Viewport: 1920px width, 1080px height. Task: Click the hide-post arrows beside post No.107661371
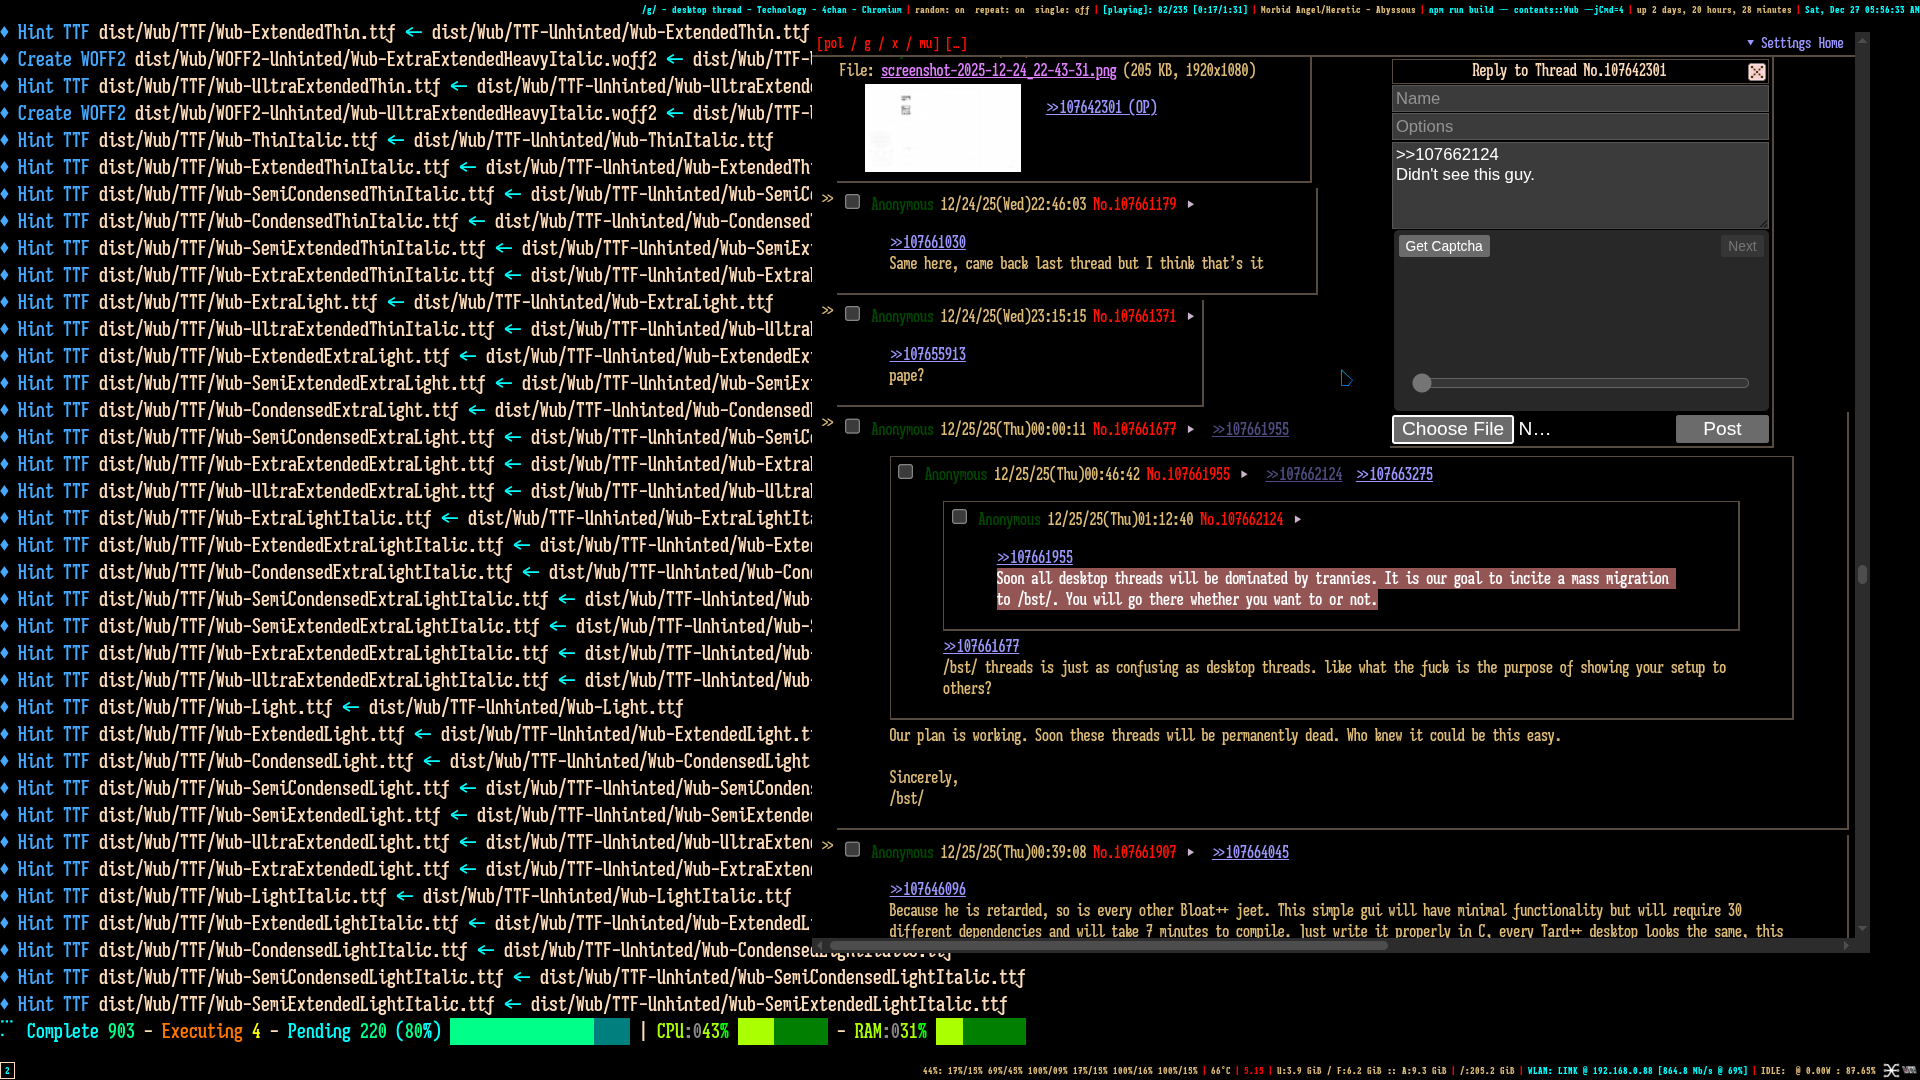[828, 311]
